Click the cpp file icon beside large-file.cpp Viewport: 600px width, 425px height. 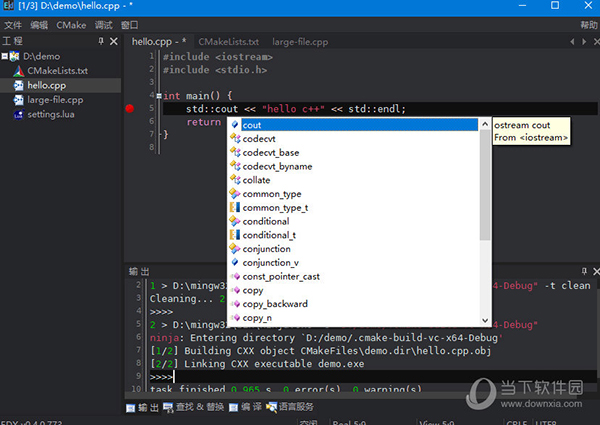pyautogui.click(x=18, y=100)
